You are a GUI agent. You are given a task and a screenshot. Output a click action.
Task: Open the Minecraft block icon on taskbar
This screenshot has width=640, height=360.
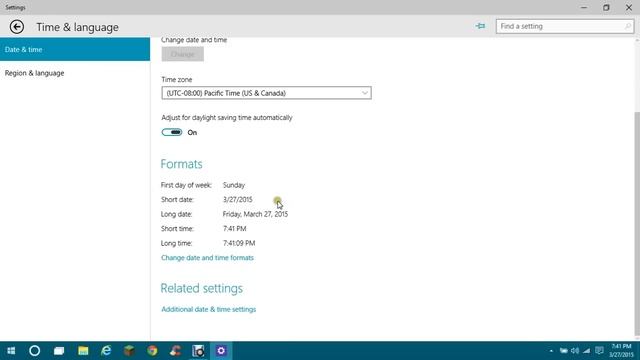[x=129, y=351]
